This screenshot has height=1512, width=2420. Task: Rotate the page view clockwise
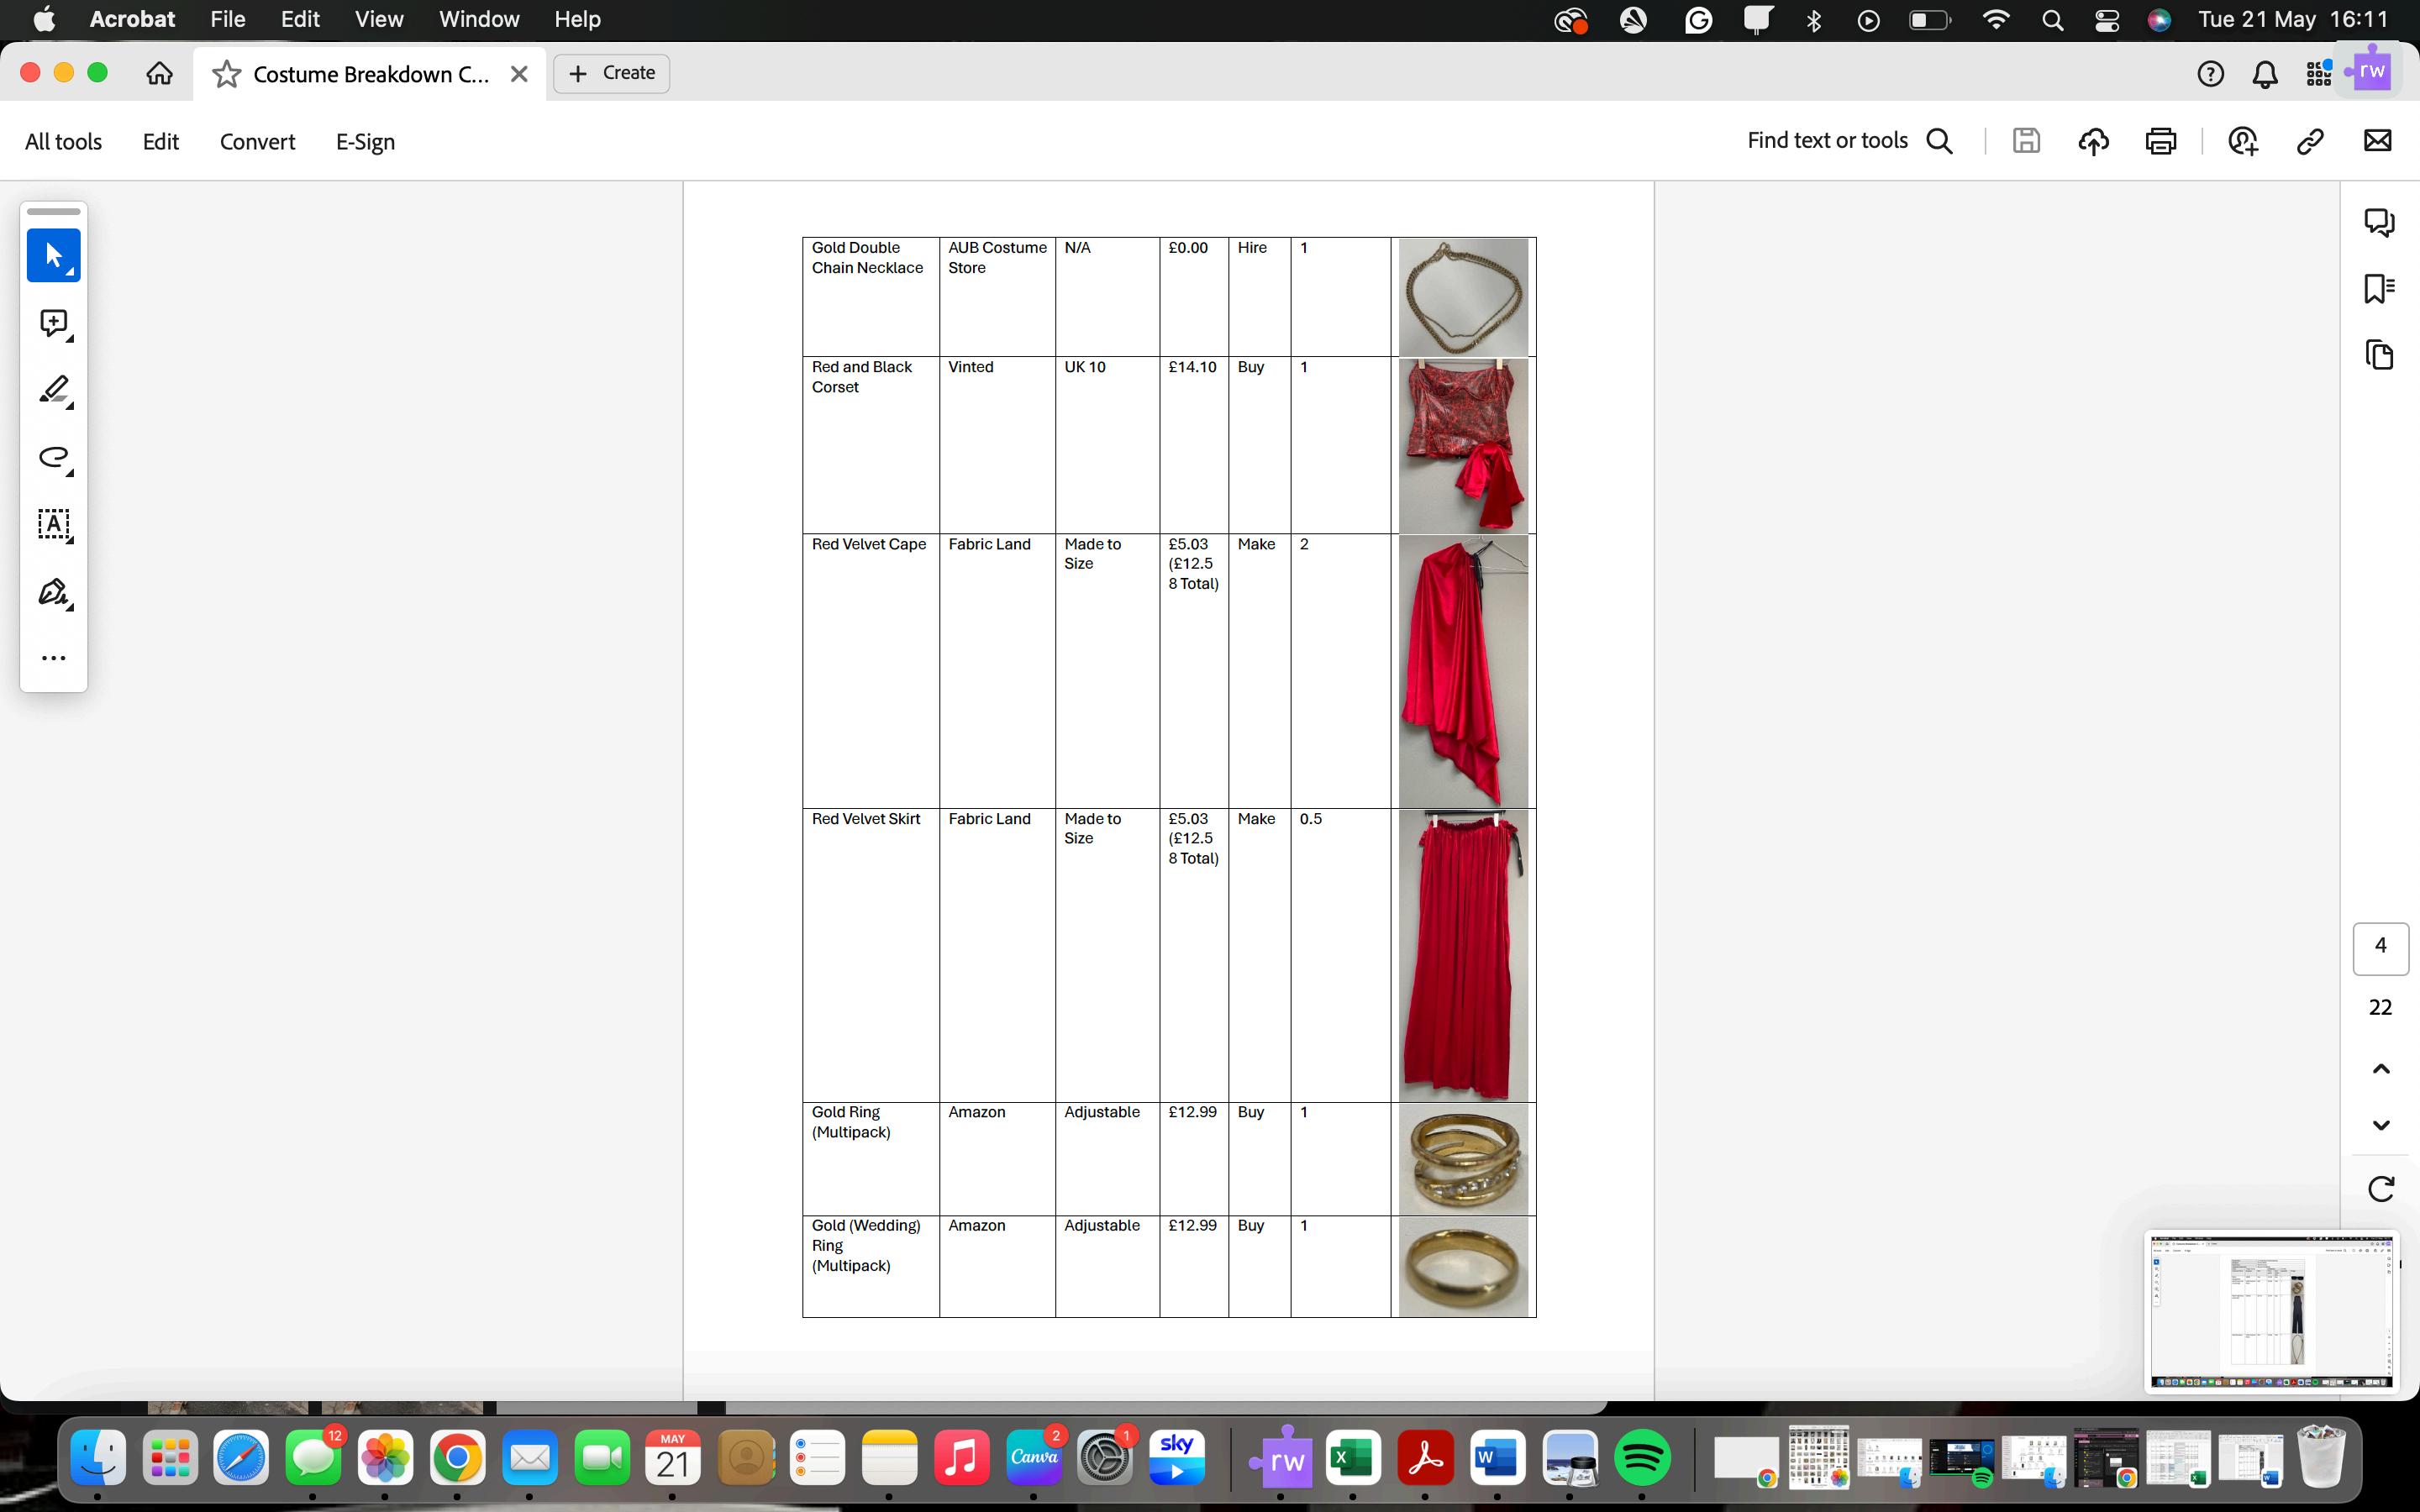point(2380,1188)
